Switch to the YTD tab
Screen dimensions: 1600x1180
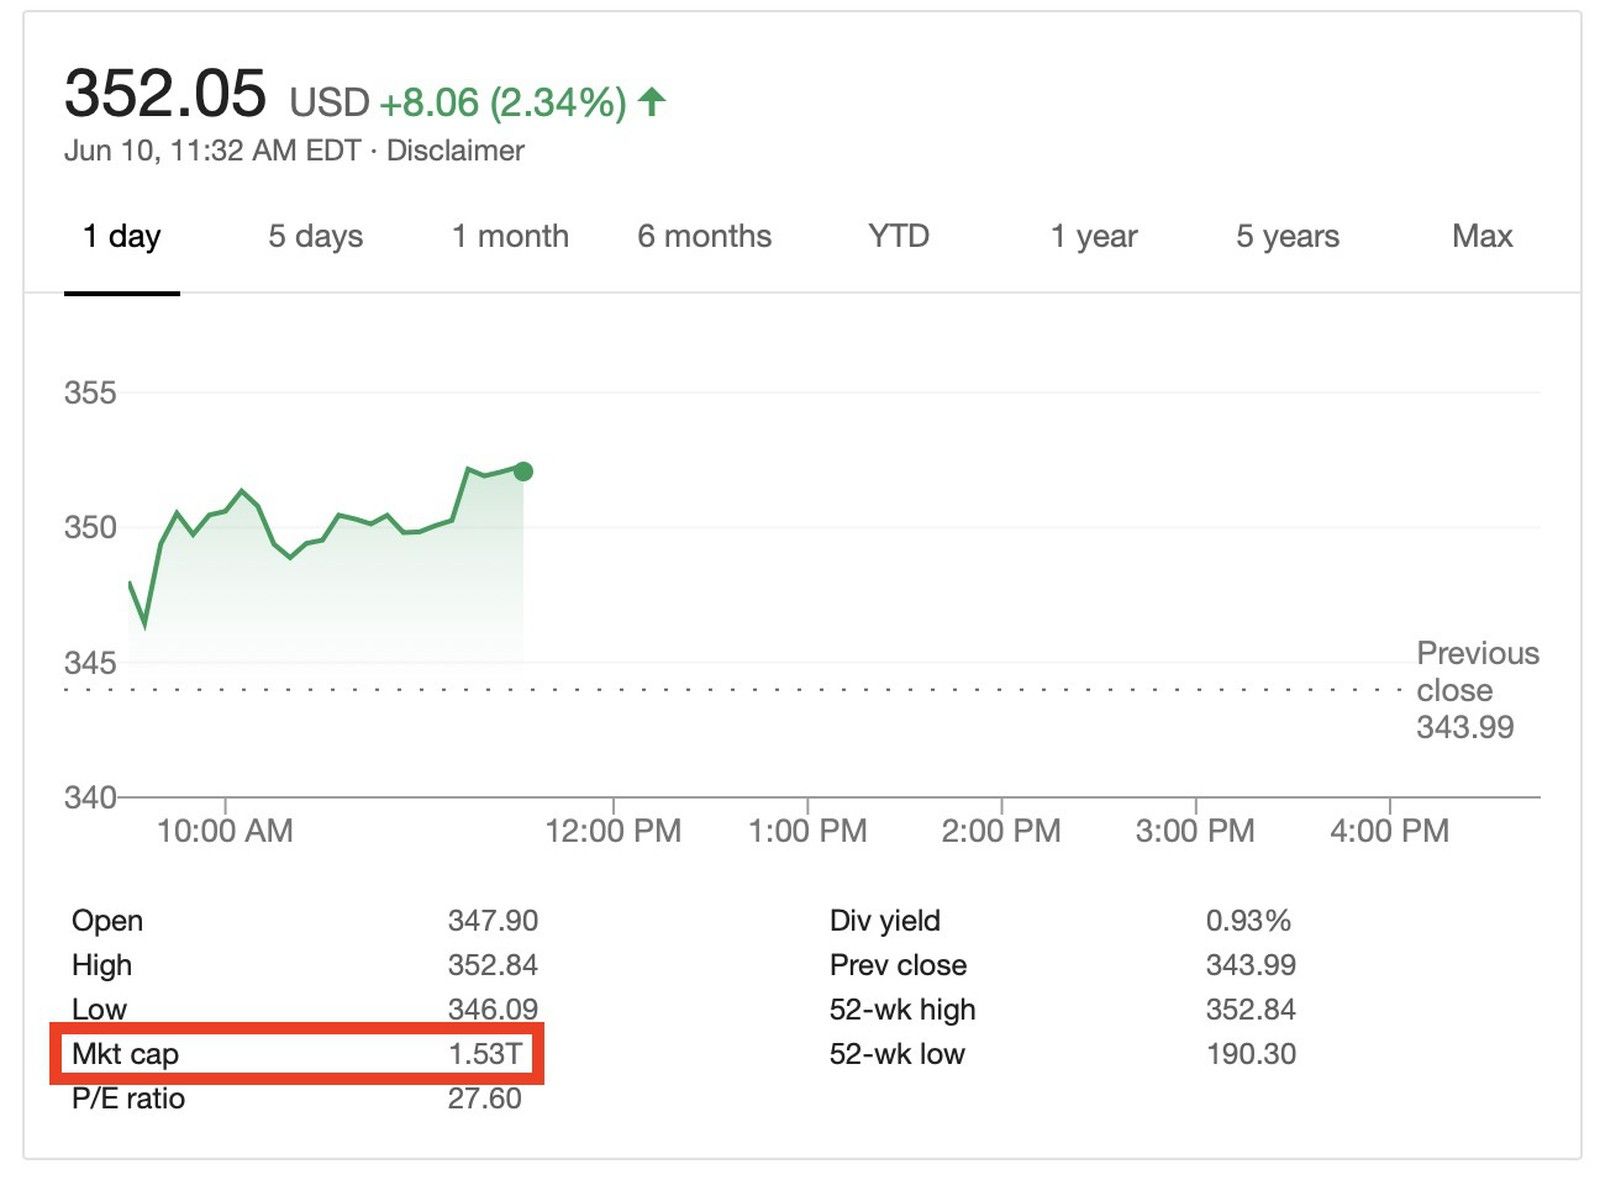898,236
